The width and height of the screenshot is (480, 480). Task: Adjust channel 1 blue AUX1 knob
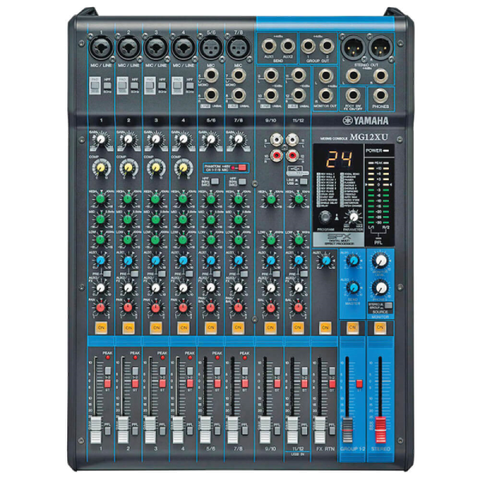101,260
